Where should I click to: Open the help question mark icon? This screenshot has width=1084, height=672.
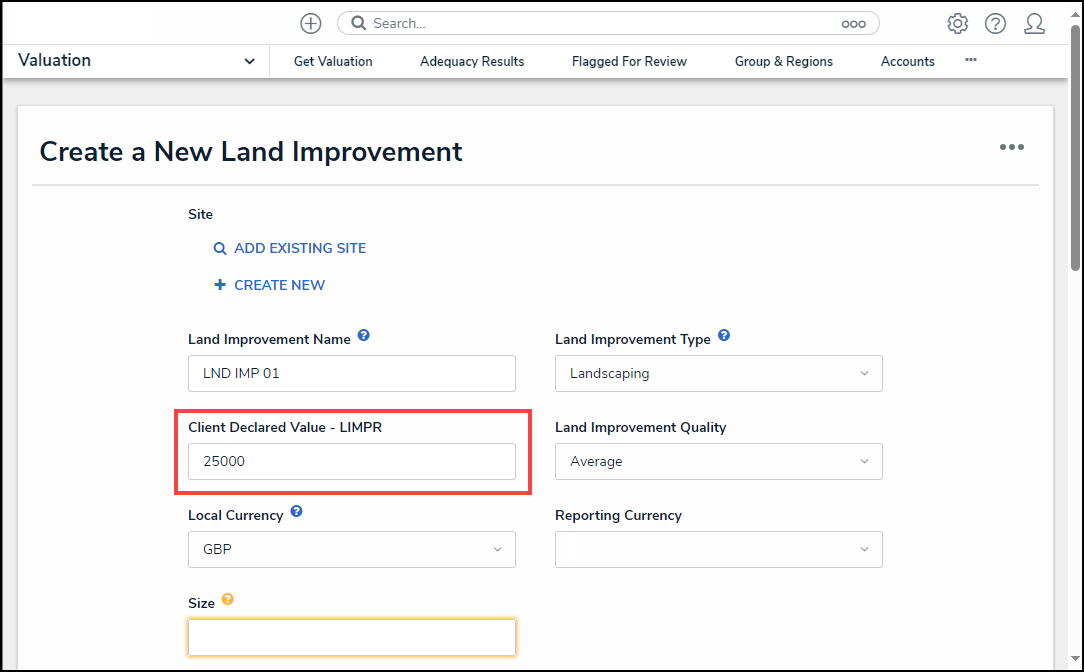pyautogui.click(x=996, y=24)
